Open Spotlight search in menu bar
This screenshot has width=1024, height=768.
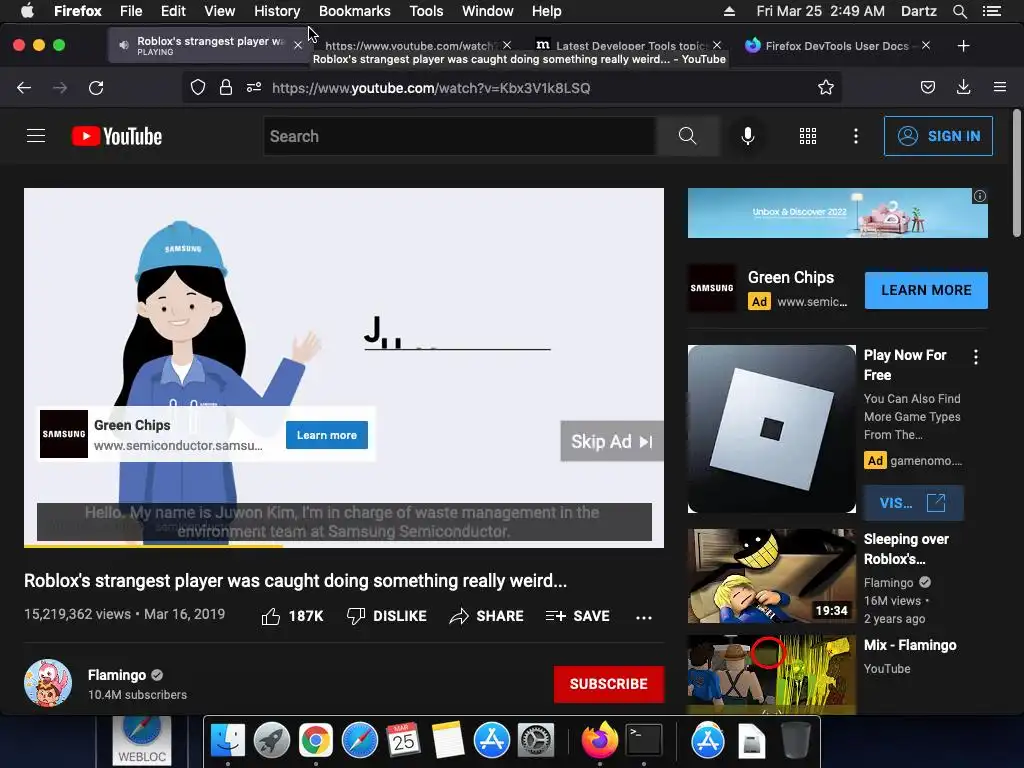[x=959, y=11]
